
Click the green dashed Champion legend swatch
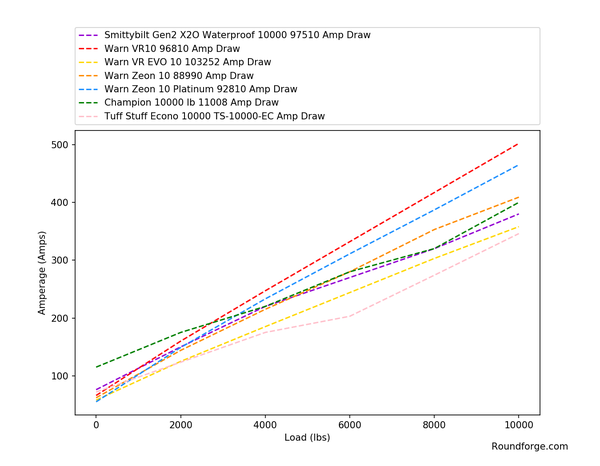pos(89,102)
